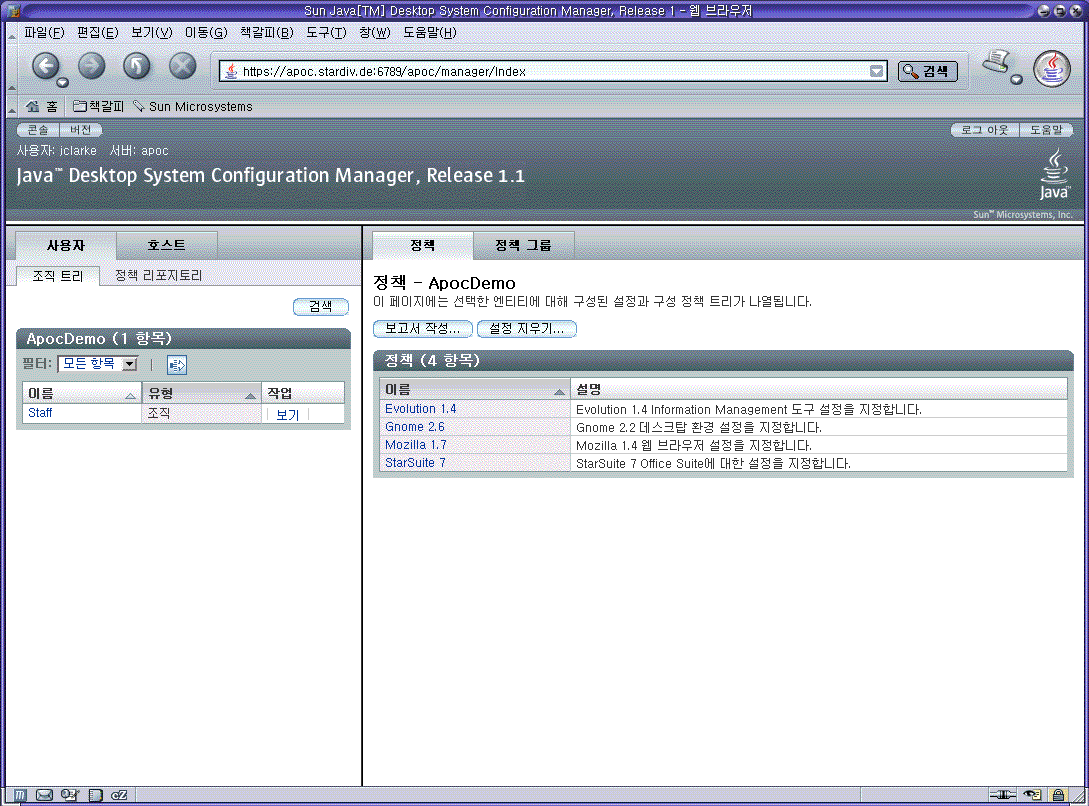Select the 조직 트리 sub-tab
This screenshot has height=806, width=1089.
coord(58,276)
